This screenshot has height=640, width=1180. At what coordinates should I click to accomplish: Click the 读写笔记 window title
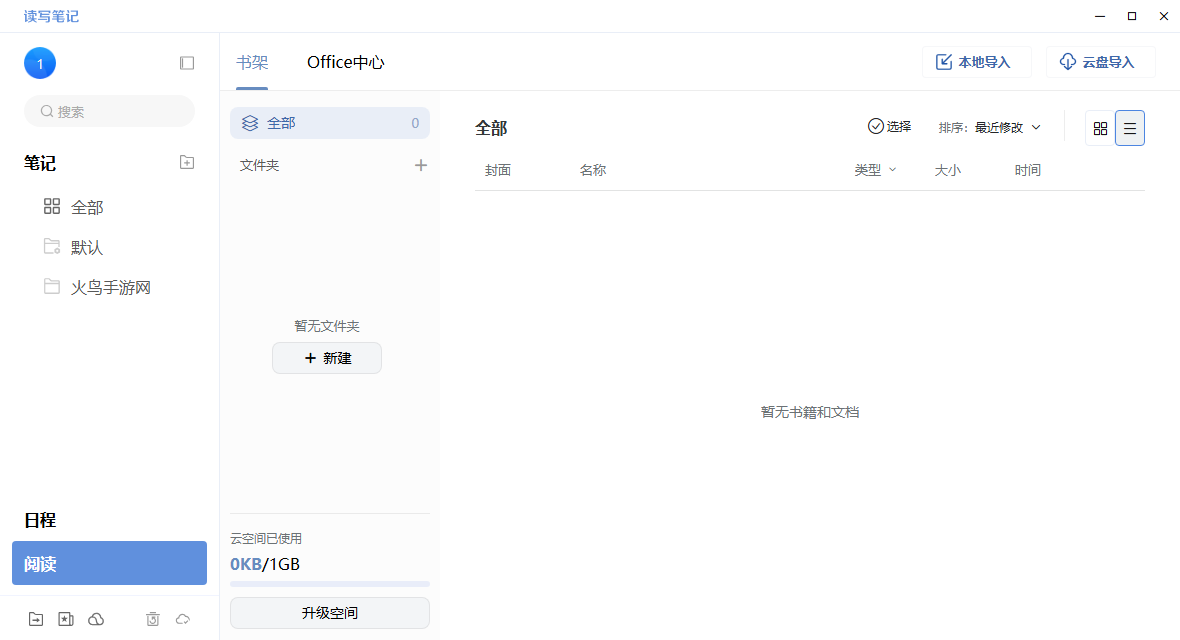tap(51, 17)
